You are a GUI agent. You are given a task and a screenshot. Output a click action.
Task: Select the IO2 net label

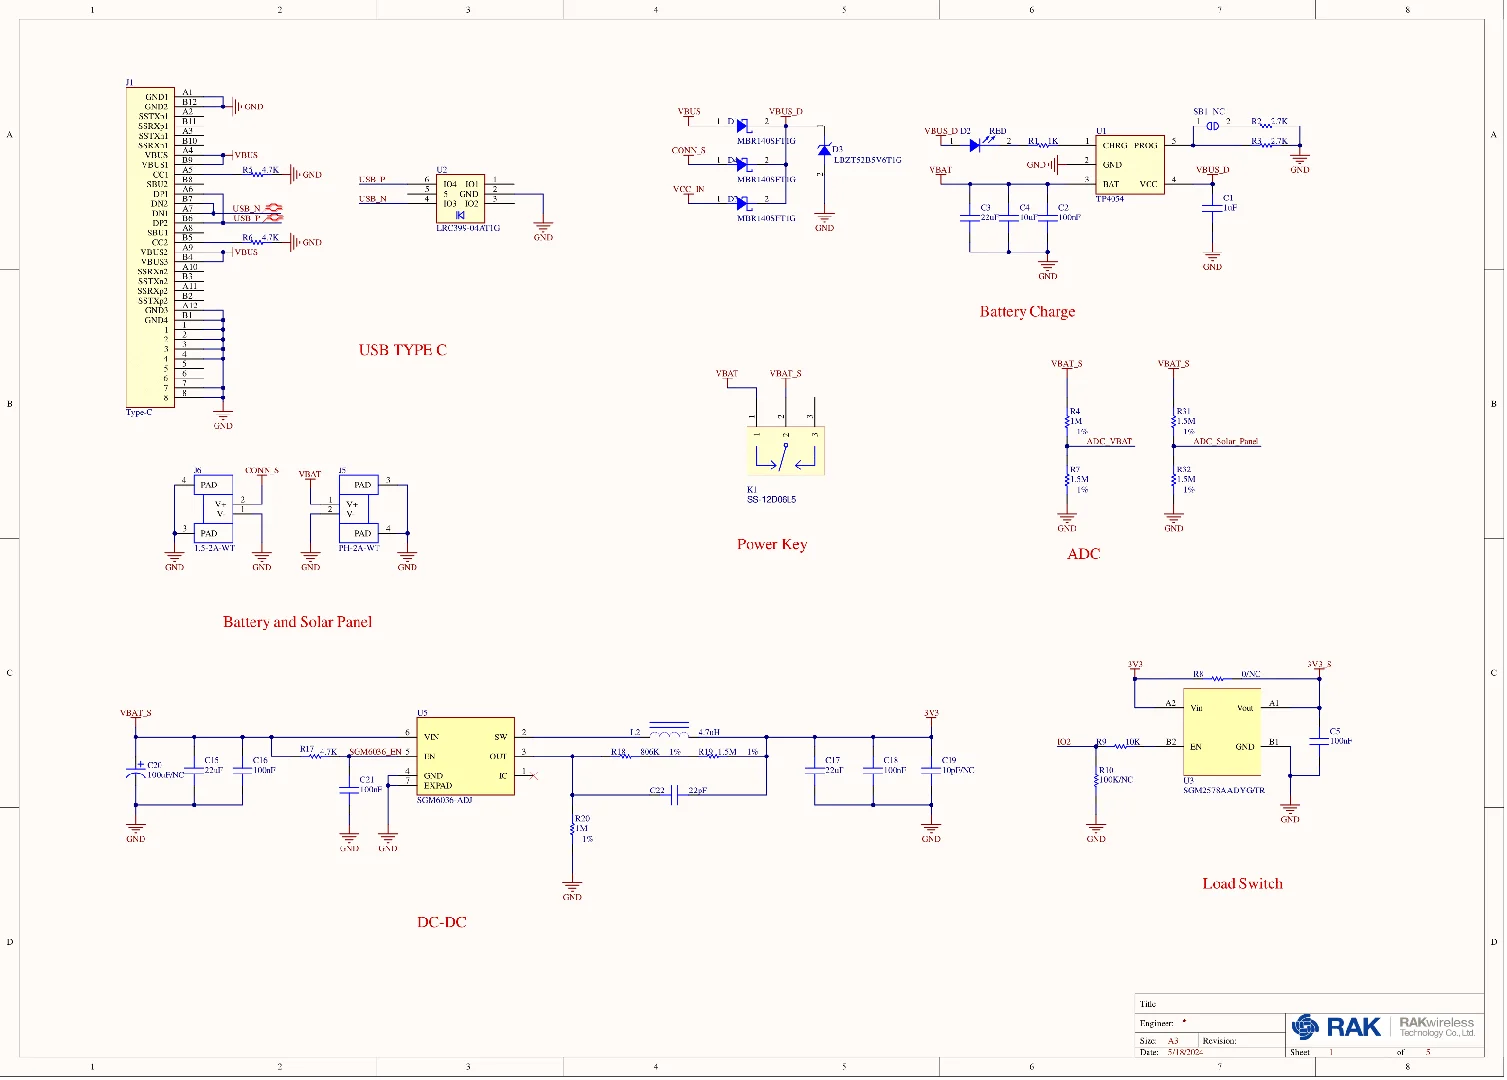(1064, 742)
